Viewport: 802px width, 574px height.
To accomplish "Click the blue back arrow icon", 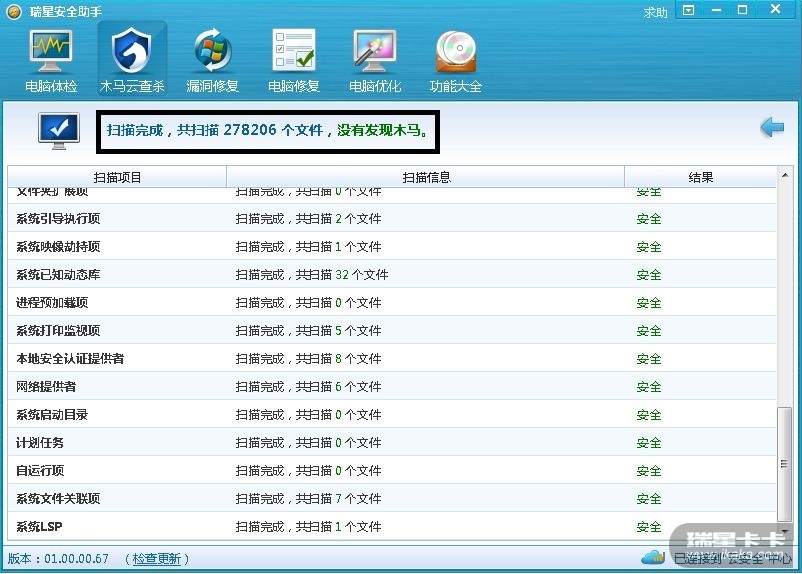I will (x=771, y=128).
